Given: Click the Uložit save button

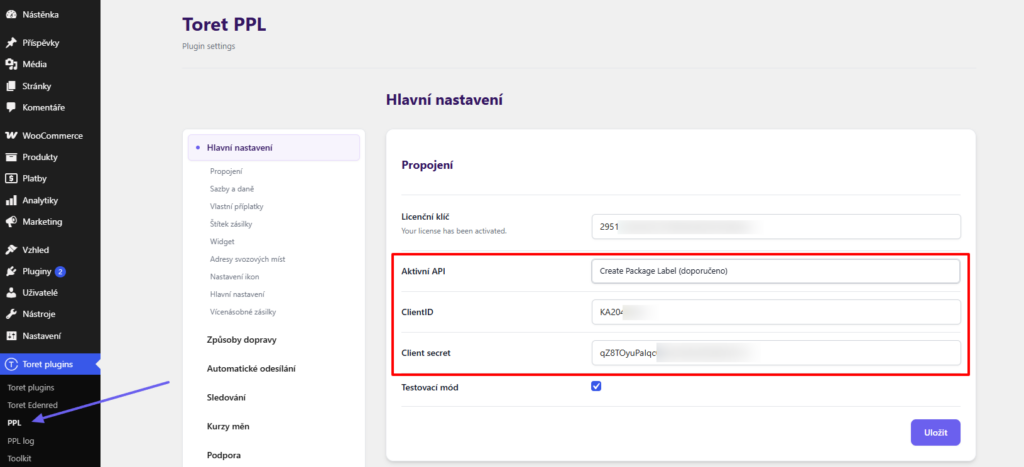Looking at the screenshot, I should point(935,432).
